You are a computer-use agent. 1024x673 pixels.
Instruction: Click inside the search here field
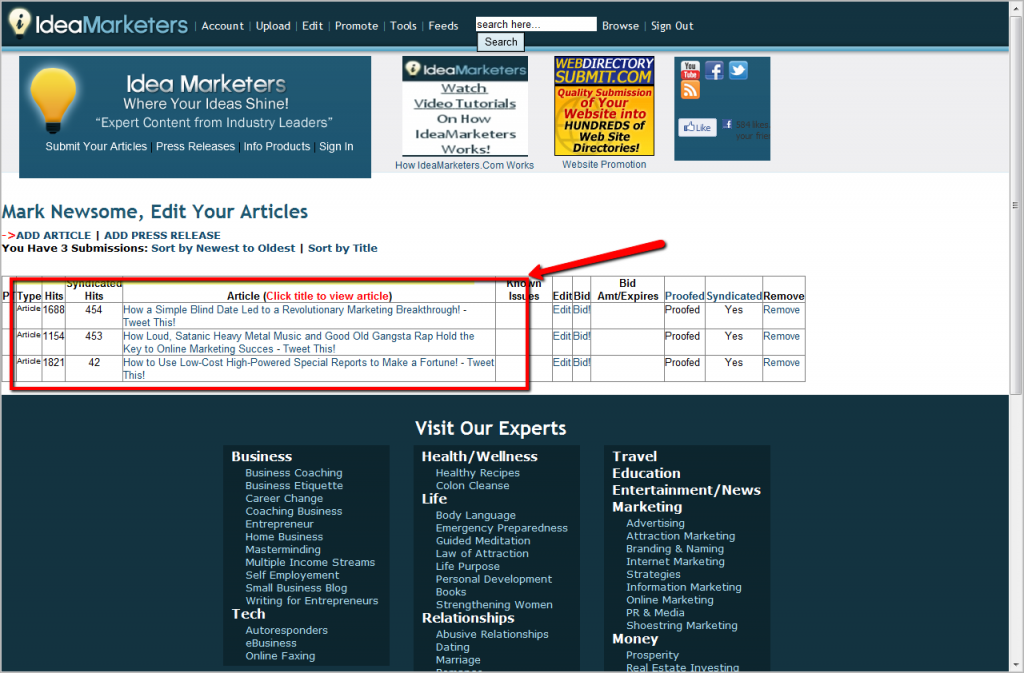click(x=535, y=23)
